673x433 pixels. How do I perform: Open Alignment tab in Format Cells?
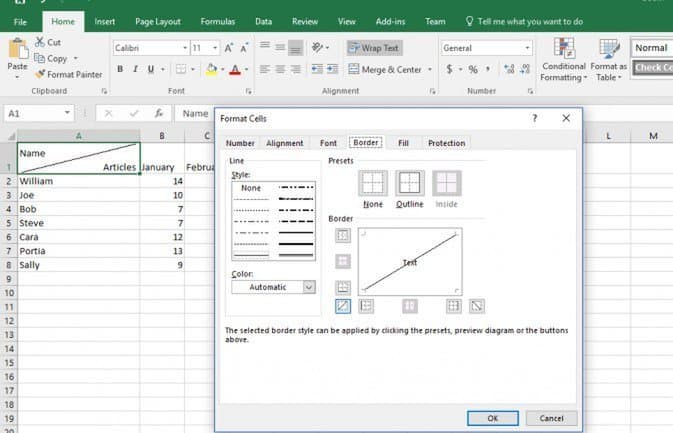click(x=285, y=143)
